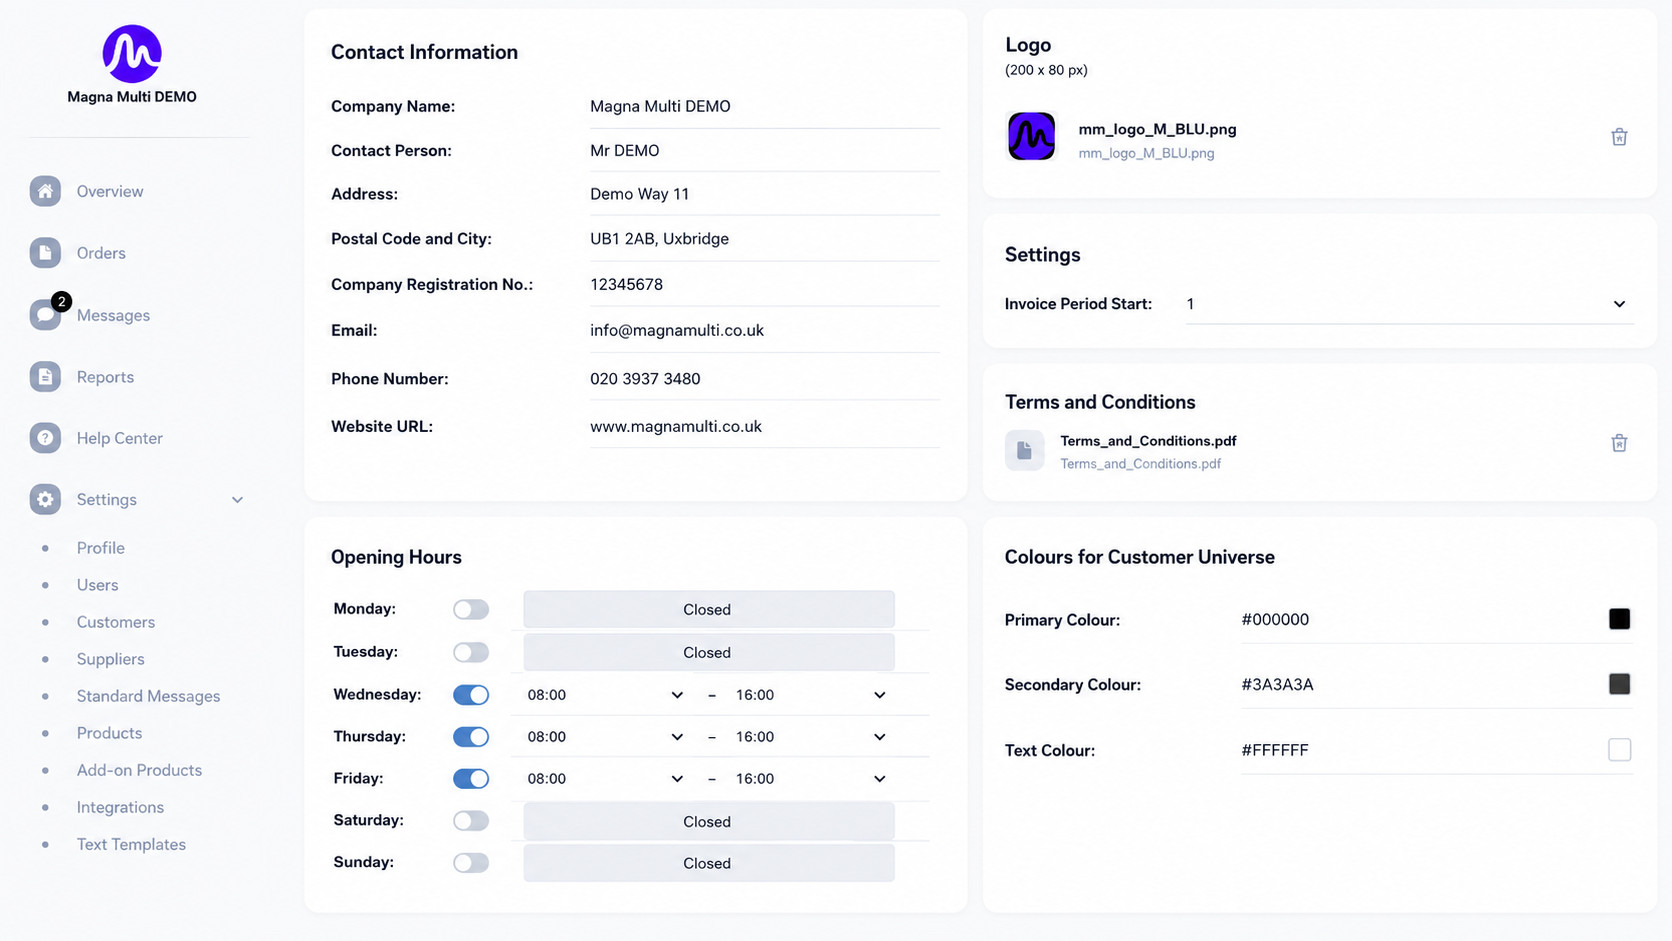Disable Thursday opening hours toggle
The width and height of the screenshot is (1672, 941).
tap(471, 737)
